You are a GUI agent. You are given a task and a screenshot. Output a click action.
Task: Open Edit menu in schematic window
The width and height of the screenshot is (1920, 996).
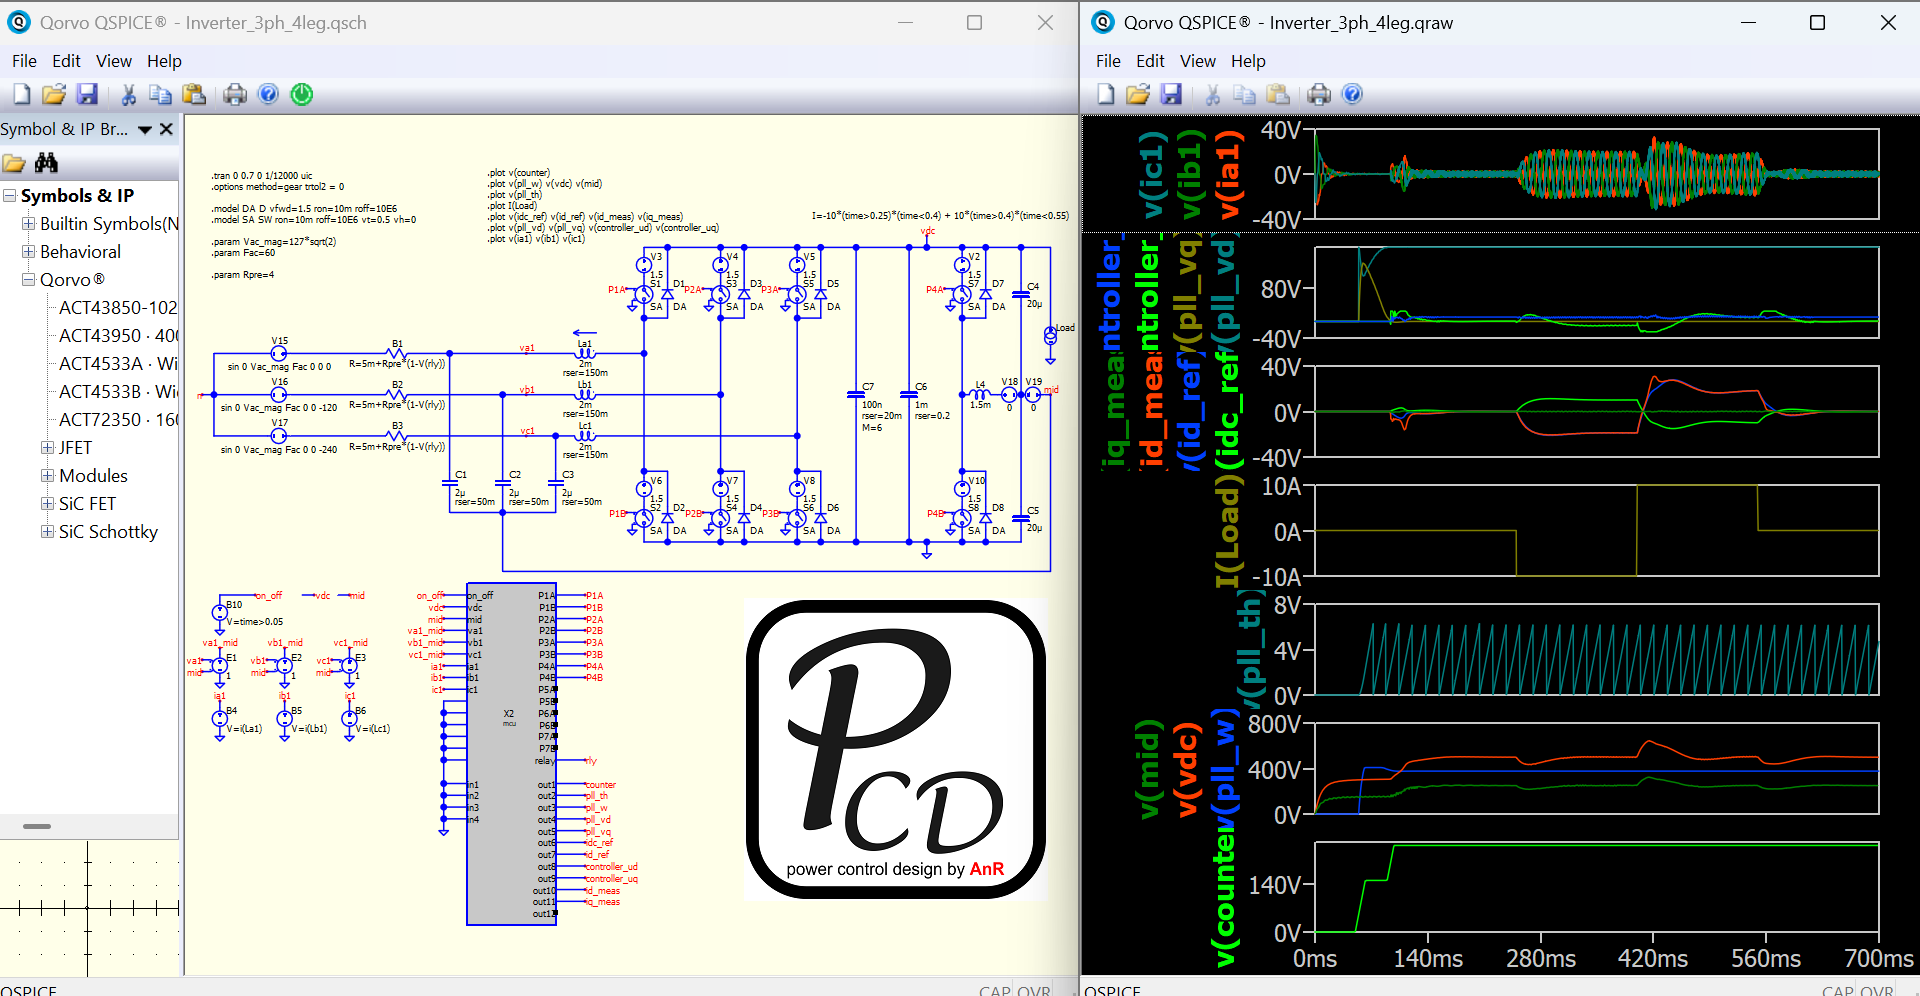(66, 61)
